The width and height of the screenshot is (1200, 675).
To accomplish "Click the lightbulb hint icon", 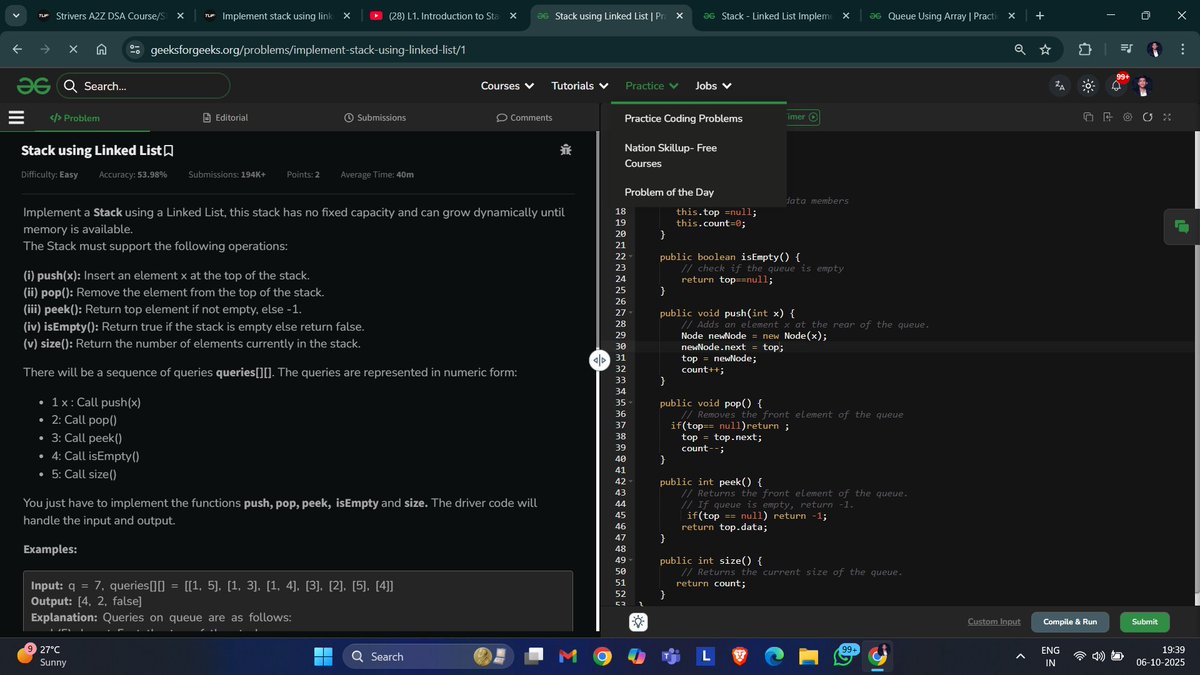I will click(x=638, y=622).
